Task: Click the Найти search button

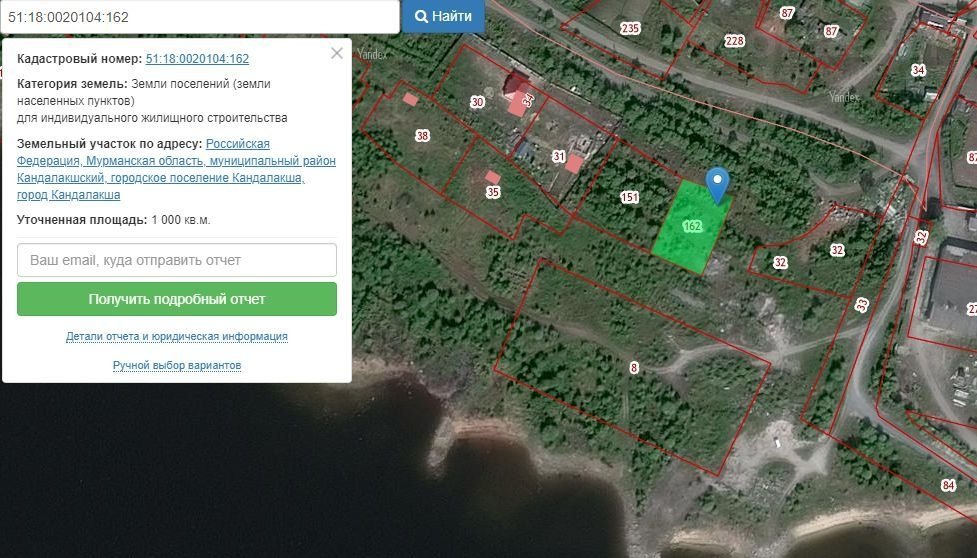Action: (443, 17)
